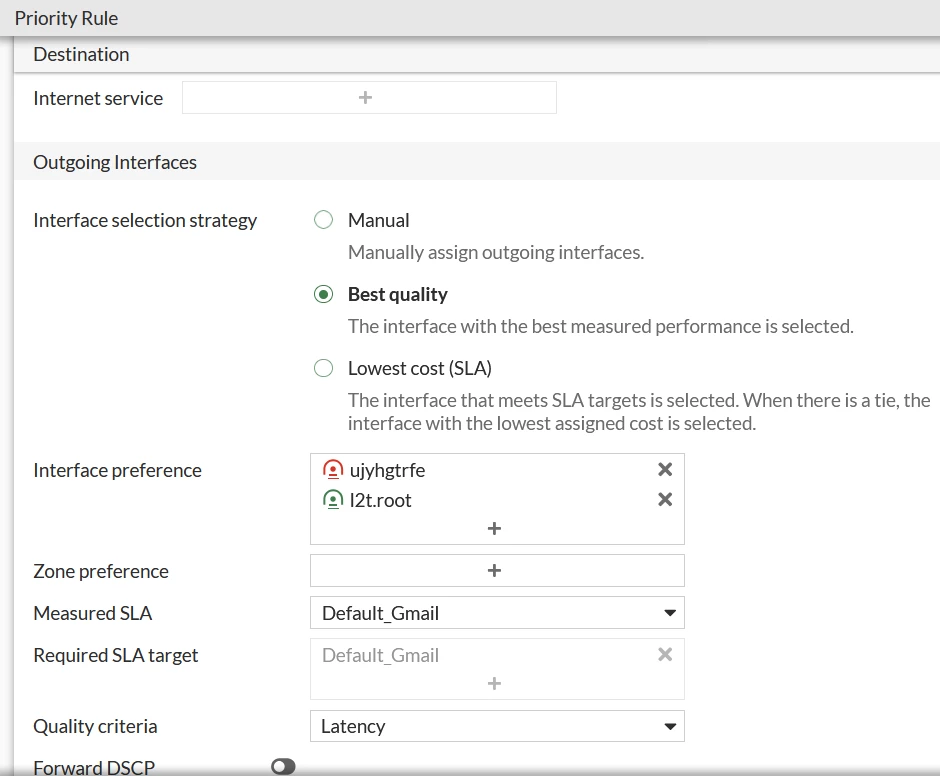Remove ujyhgtrfe from interface preference
The width and height of the screenshot is (940, 776).
(665, 470)
